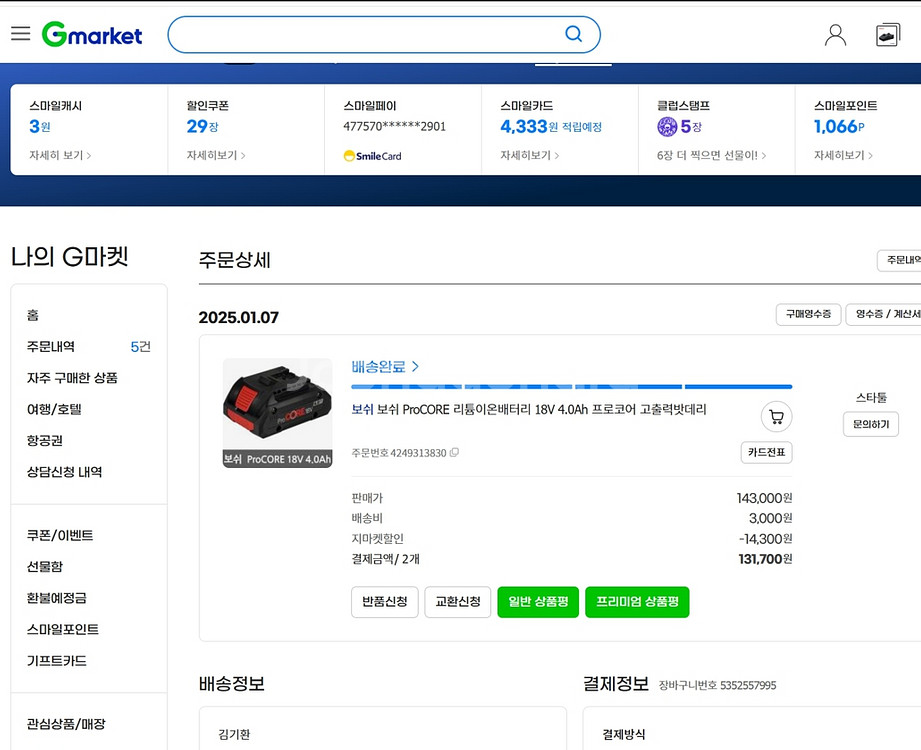Screen dimensions: 921x750
Task: Open 쿠폰/이벤트 sidebar item
Action: [59, 535]
